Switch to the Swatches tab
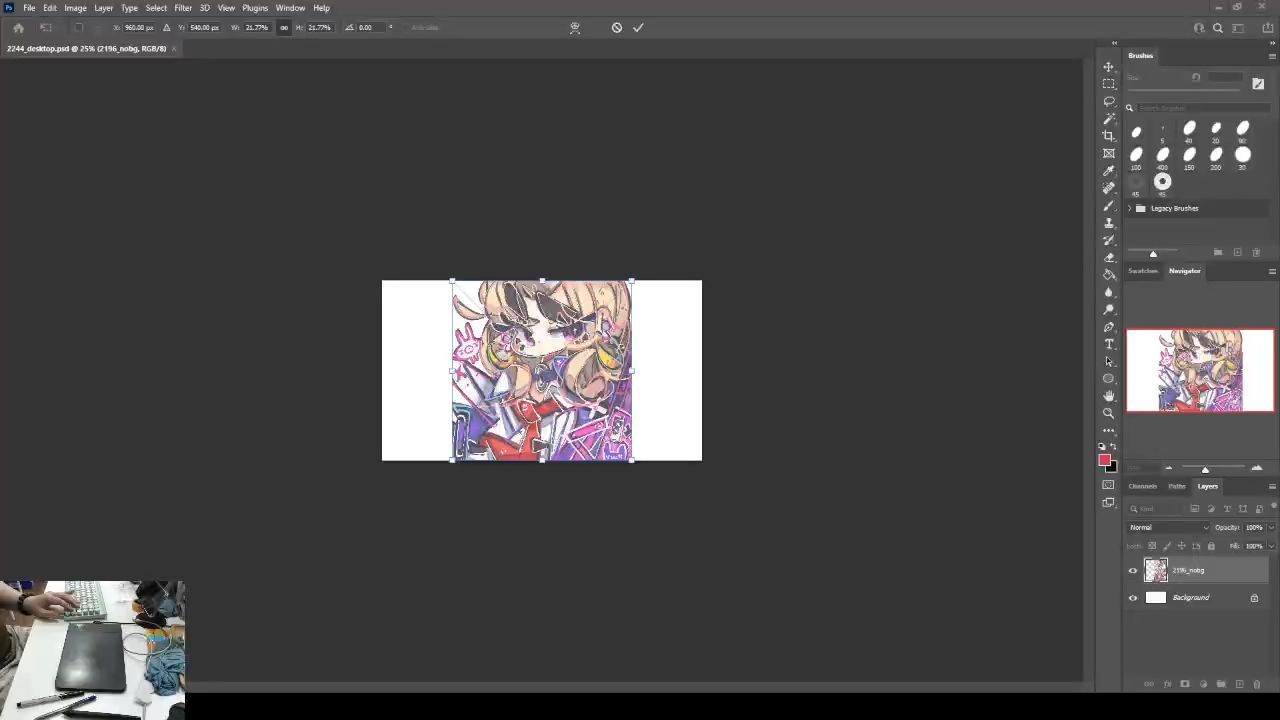Image resolution: width=1280 pixels, height=720 pixels. click(1142, 271)
